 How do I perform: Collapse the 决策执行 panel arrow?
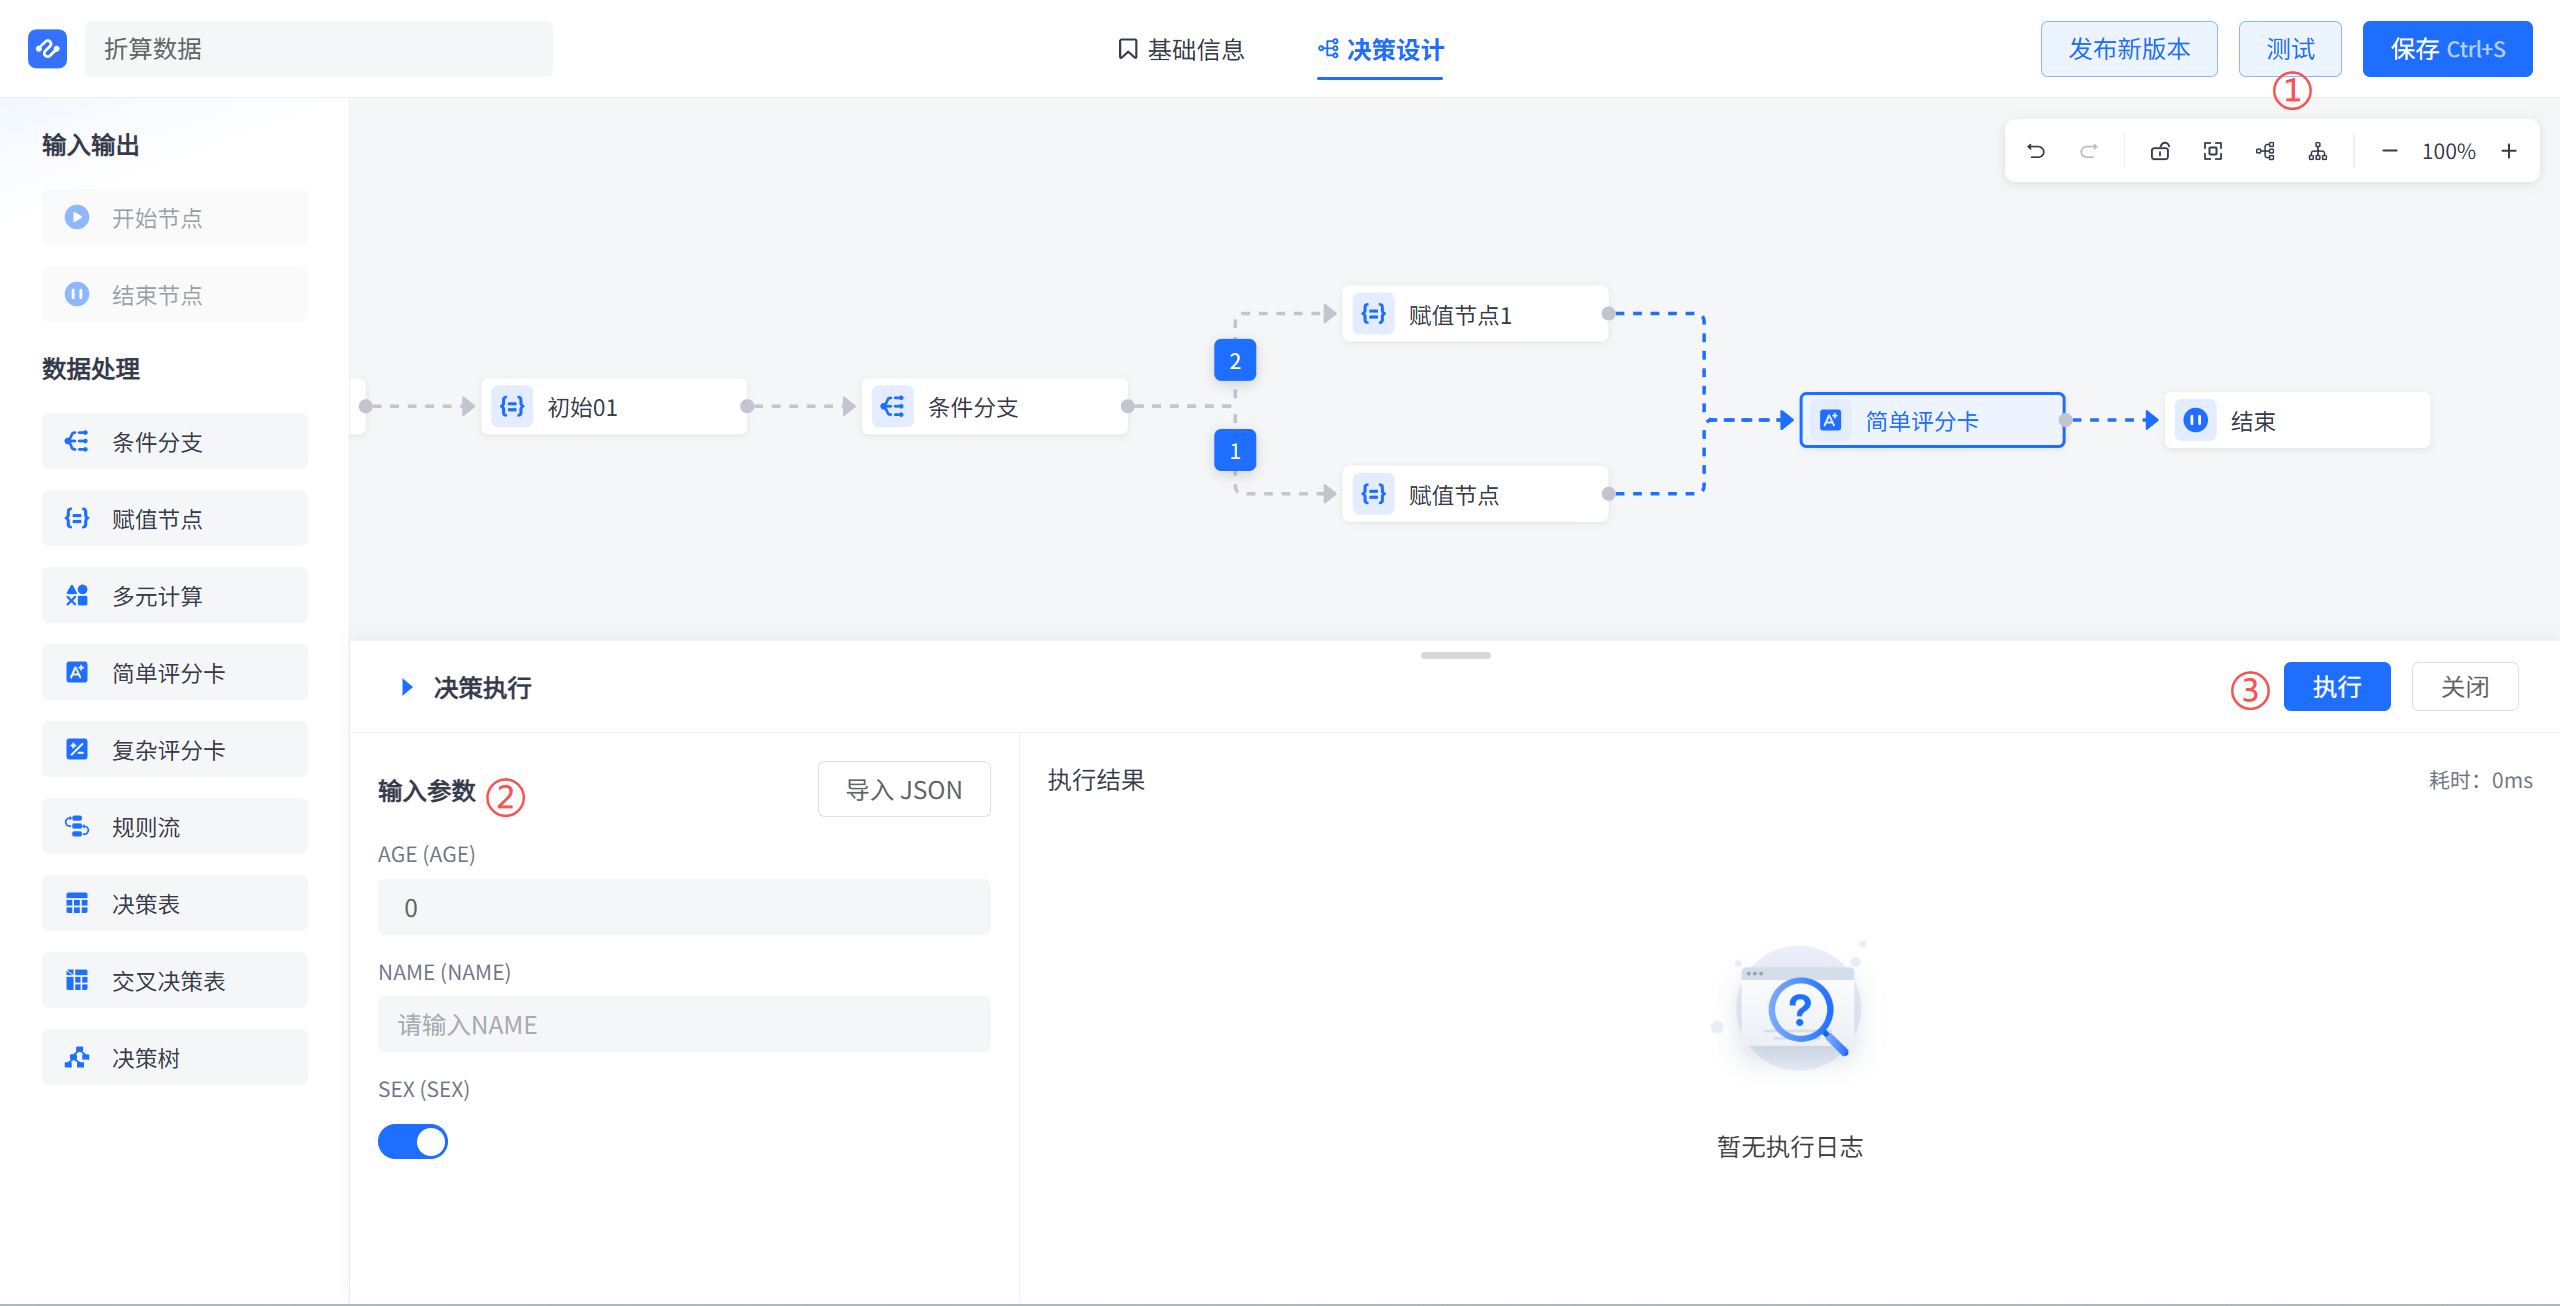406,687
